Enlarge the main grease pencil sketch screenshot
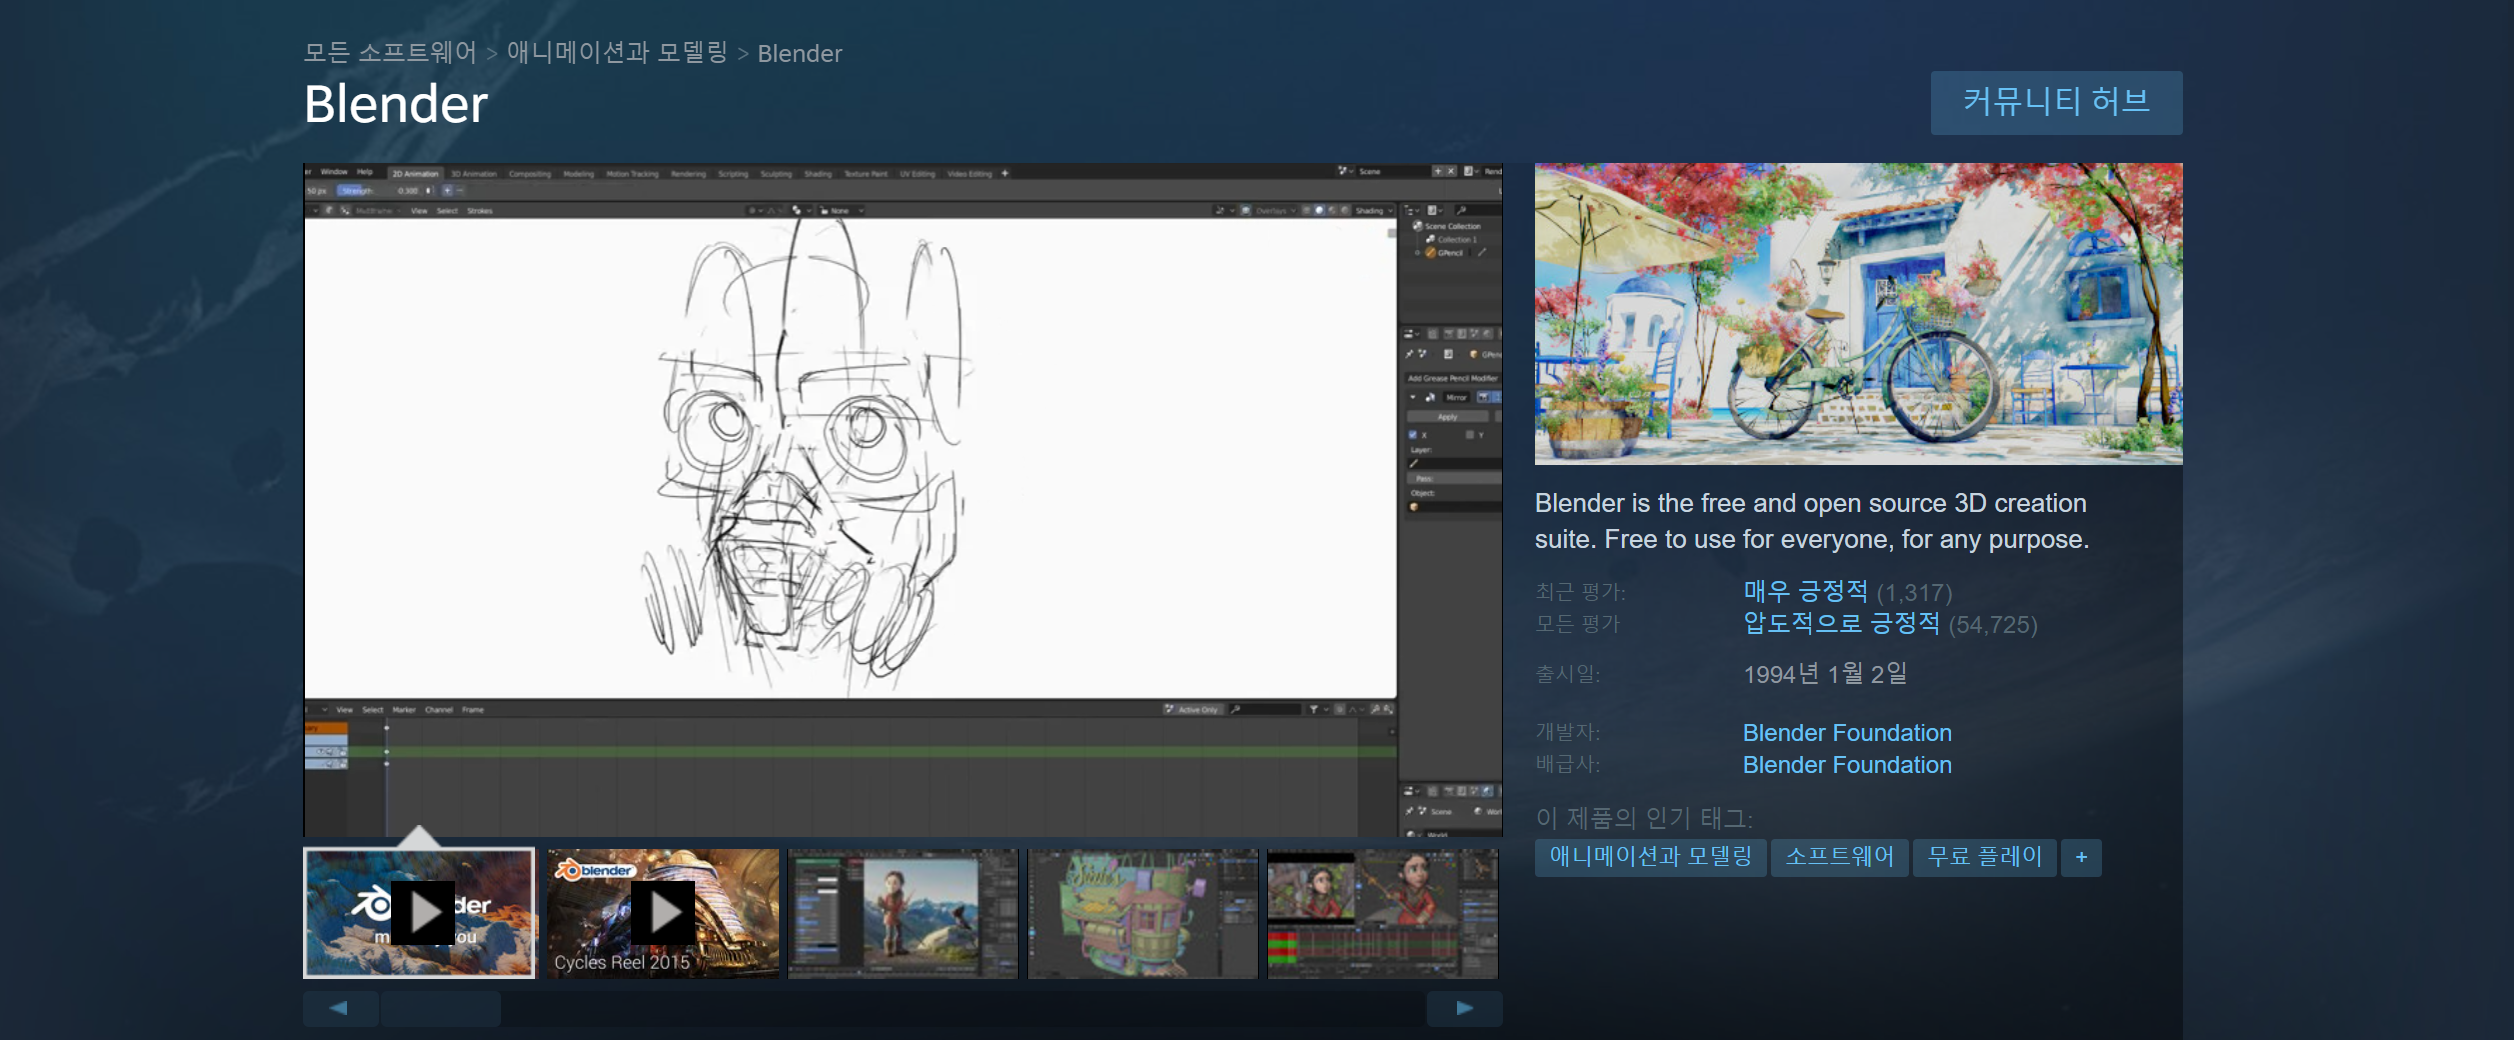Viewport: 2514px width, 1040px height. tap(902, 499)
